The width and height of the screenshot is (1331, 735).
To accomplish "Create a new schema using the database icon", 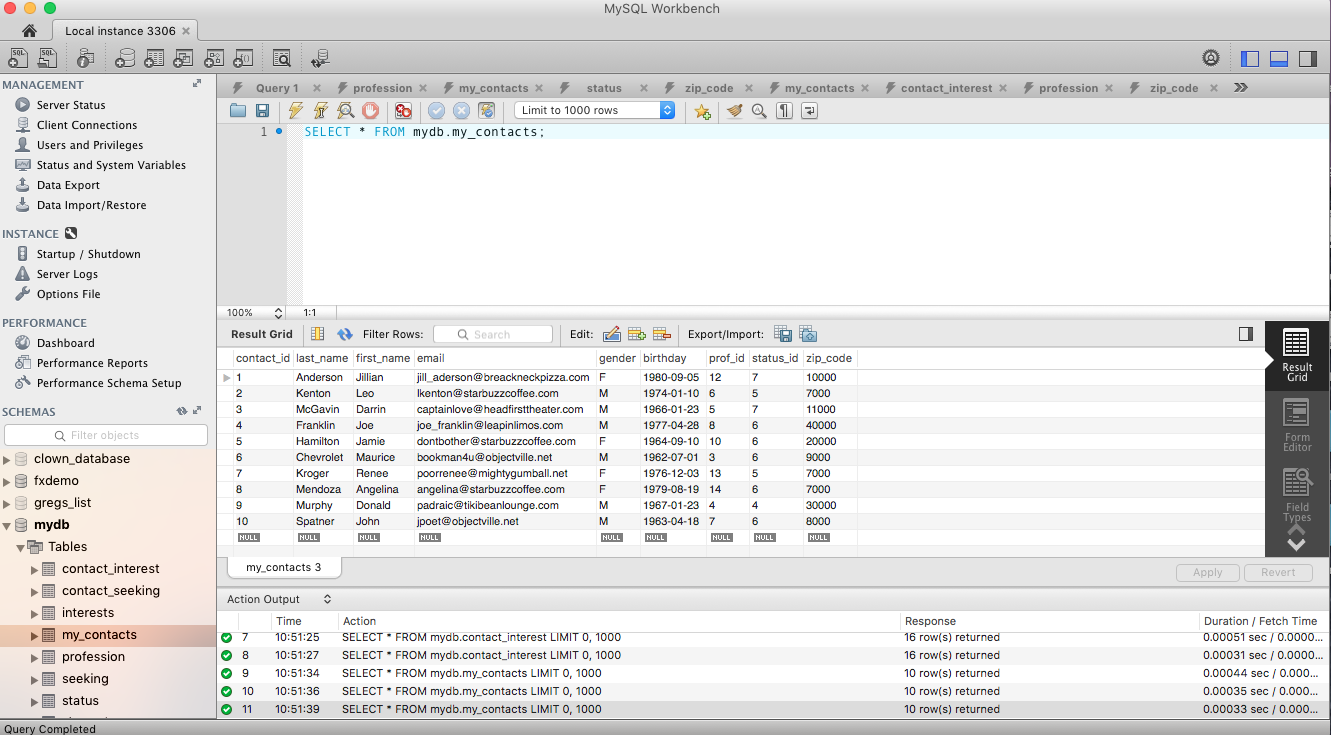I will point(125,59).
